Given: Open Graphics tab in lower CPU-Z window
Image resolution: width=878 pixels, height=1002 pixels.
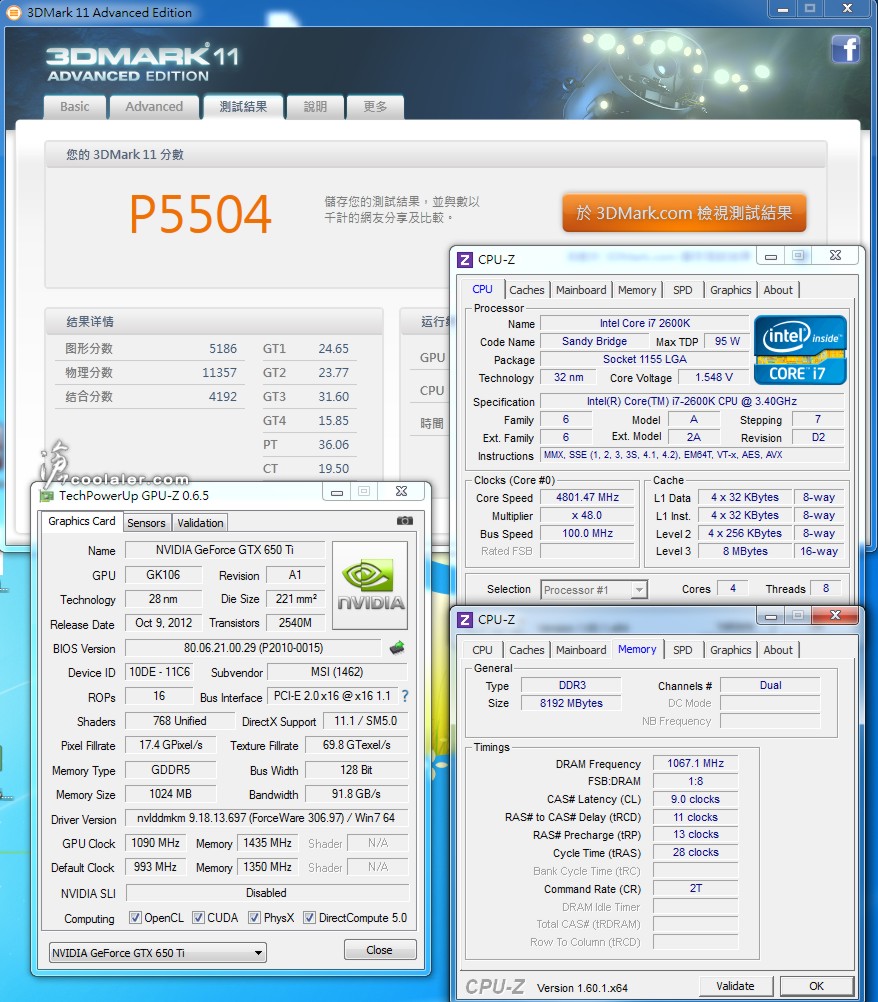Looking at the screenshot, I should (730, 650).
